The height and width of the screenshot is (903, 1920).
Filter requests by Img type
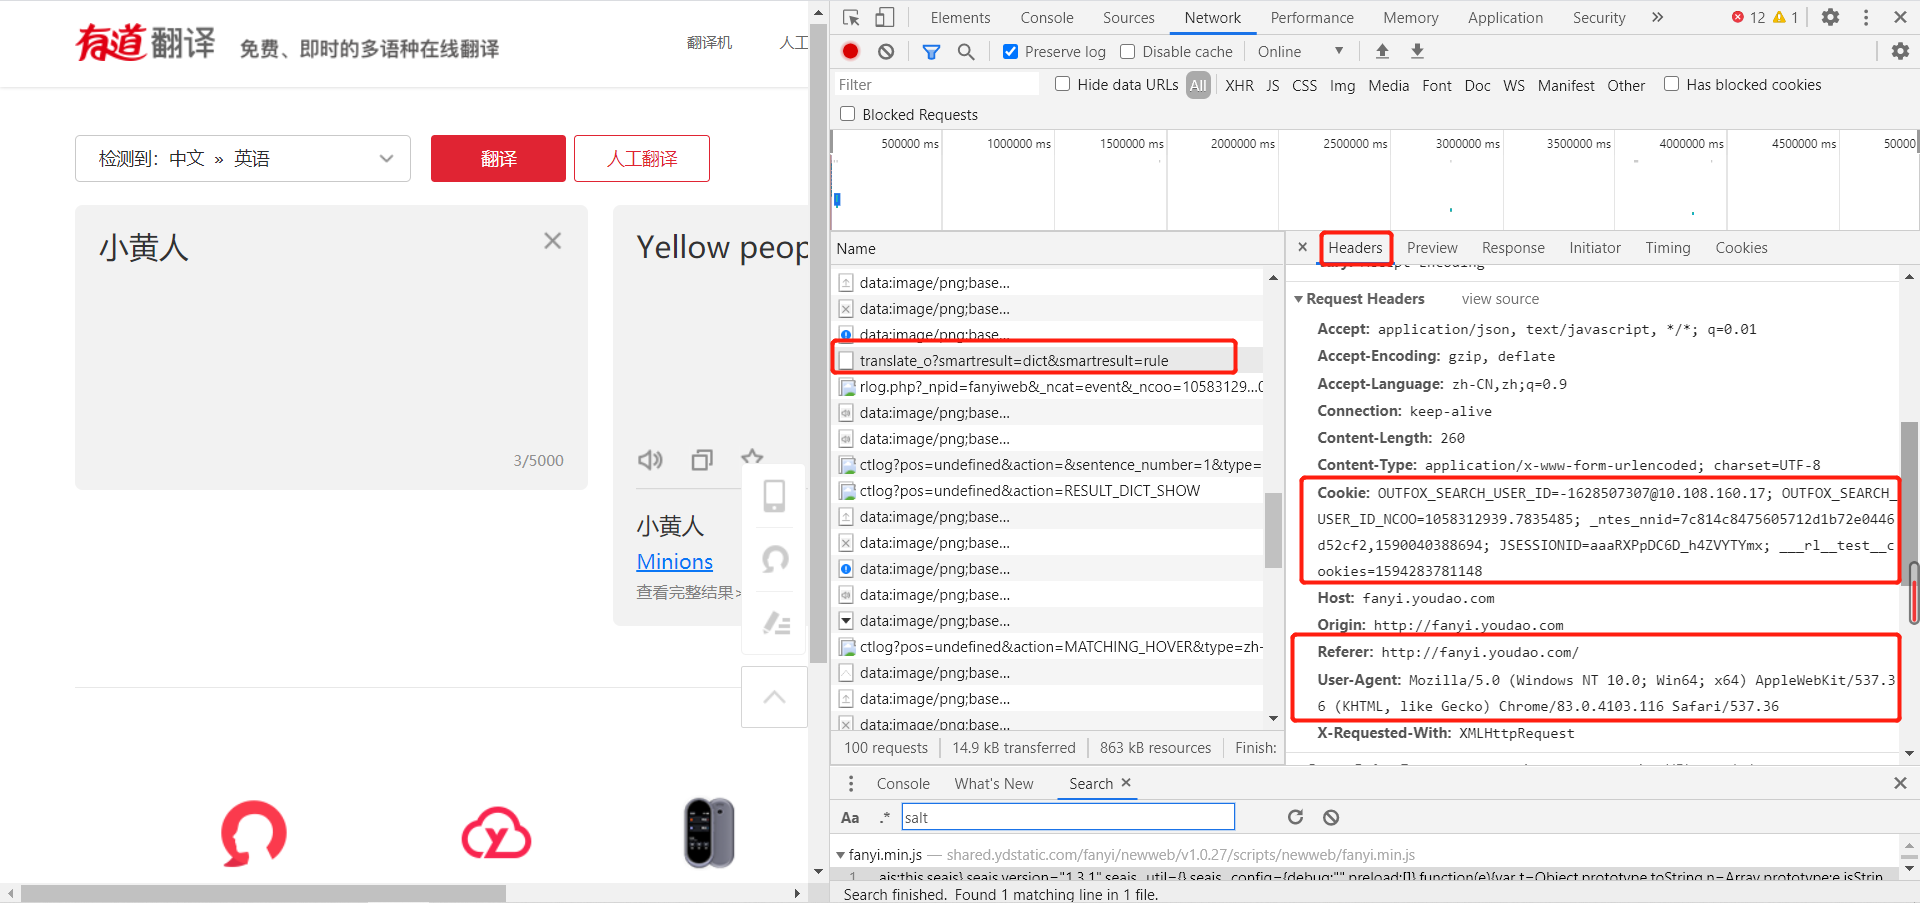(1342, 85)
